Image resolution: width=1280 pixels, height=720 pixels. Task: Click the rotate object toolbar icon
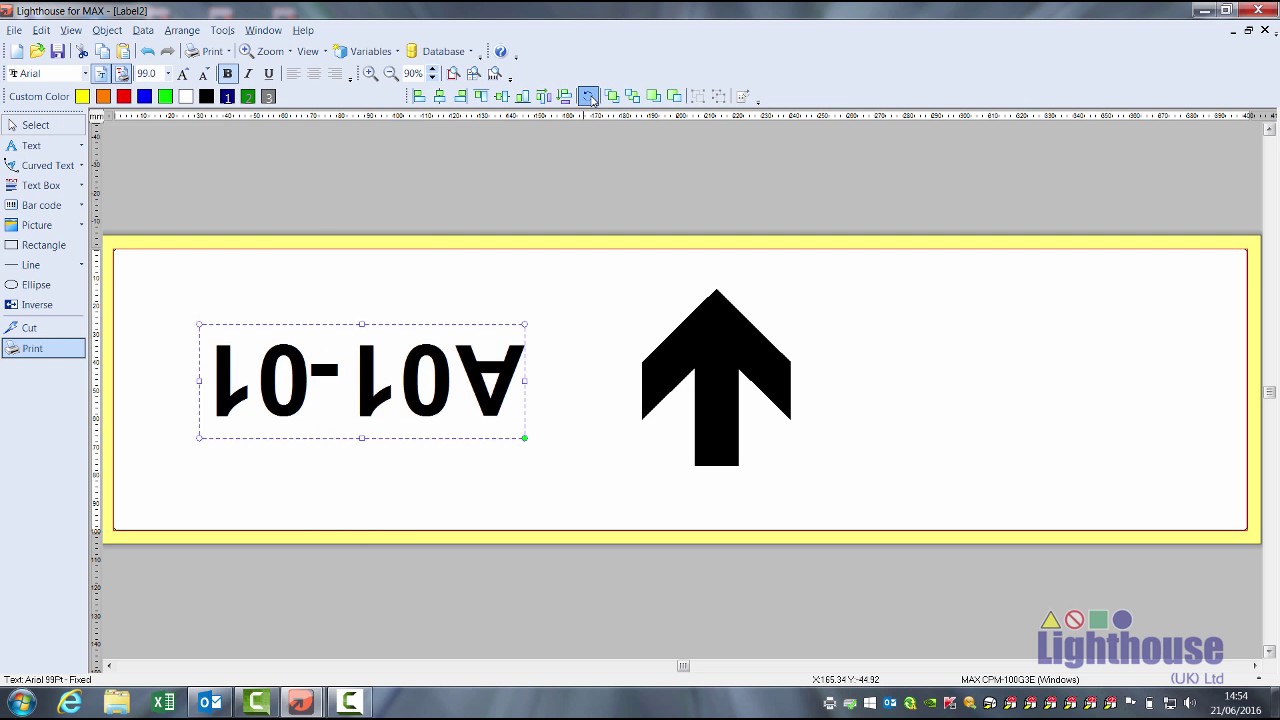pos(588,97)
